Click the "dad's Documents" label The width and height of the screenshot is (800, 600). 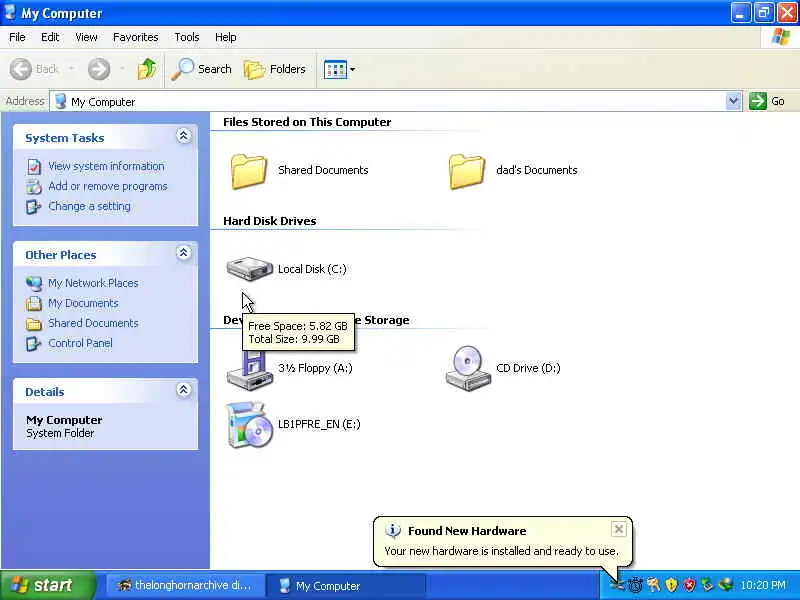537,170
